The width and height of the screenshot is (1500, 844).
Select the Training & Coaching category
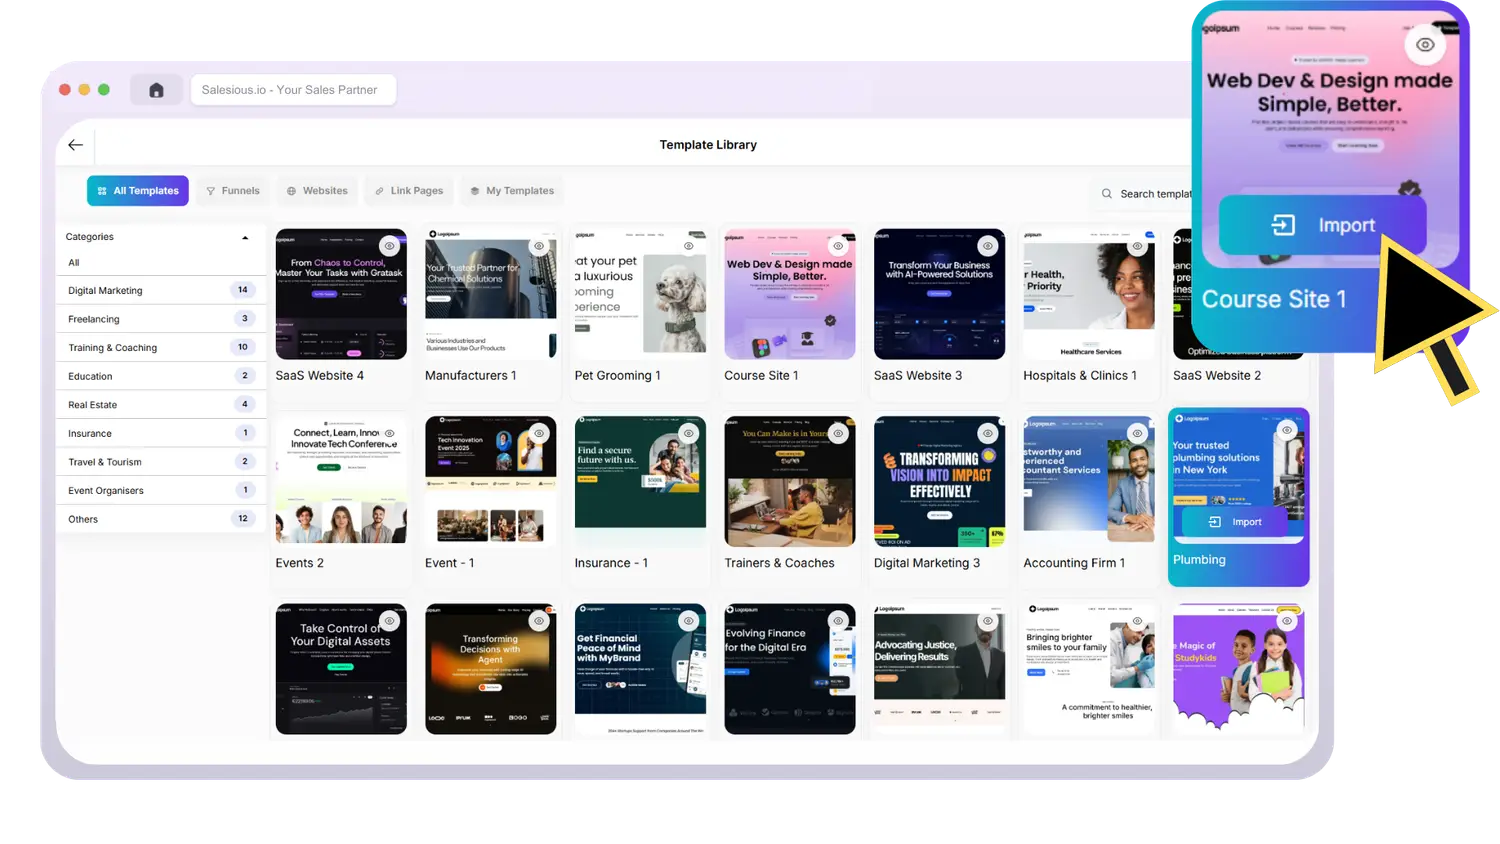tap(113, 348)
